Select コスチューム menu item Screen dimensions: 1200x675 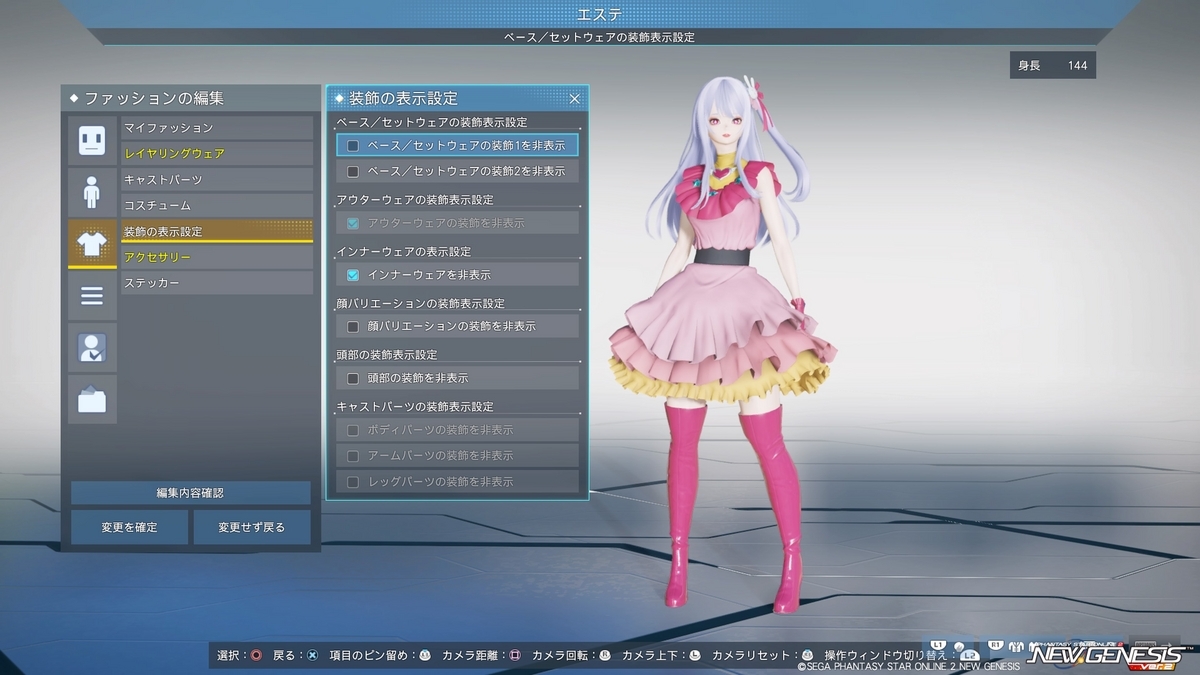coord(217,206)
